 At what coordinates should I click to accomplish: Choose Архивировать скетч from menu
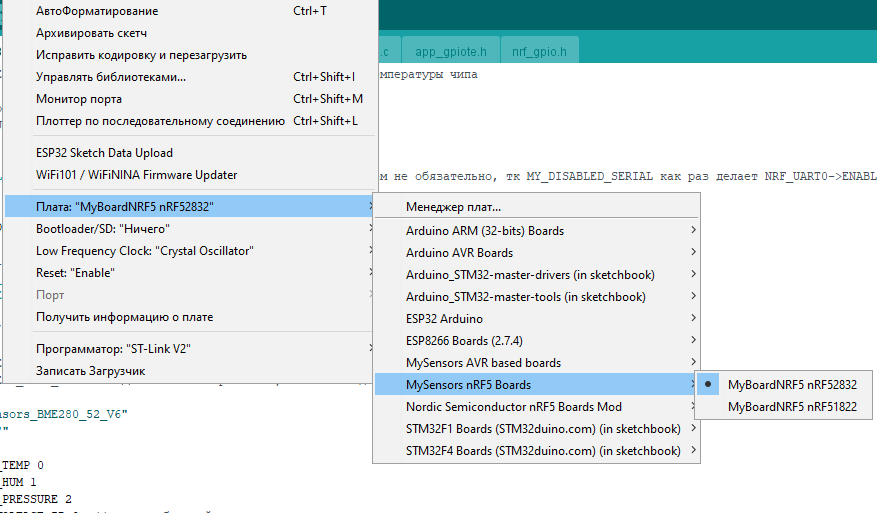[91, 33]
